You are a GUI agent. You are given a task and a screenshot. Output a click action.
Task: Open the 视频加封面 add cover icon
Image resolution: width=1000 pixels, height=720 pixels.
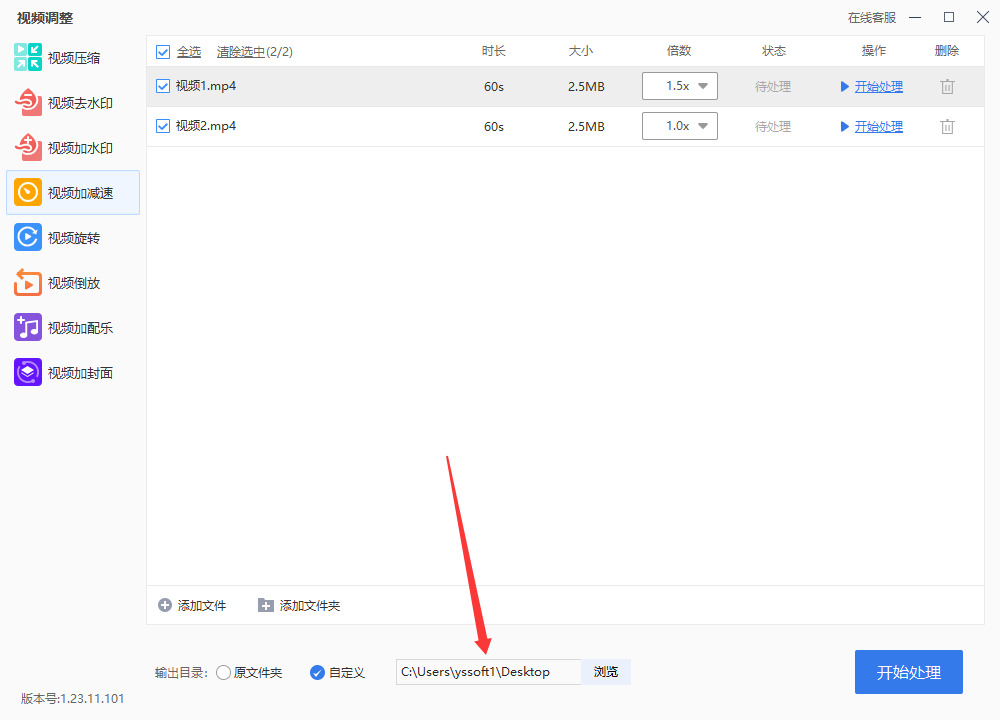pos(28,372)
